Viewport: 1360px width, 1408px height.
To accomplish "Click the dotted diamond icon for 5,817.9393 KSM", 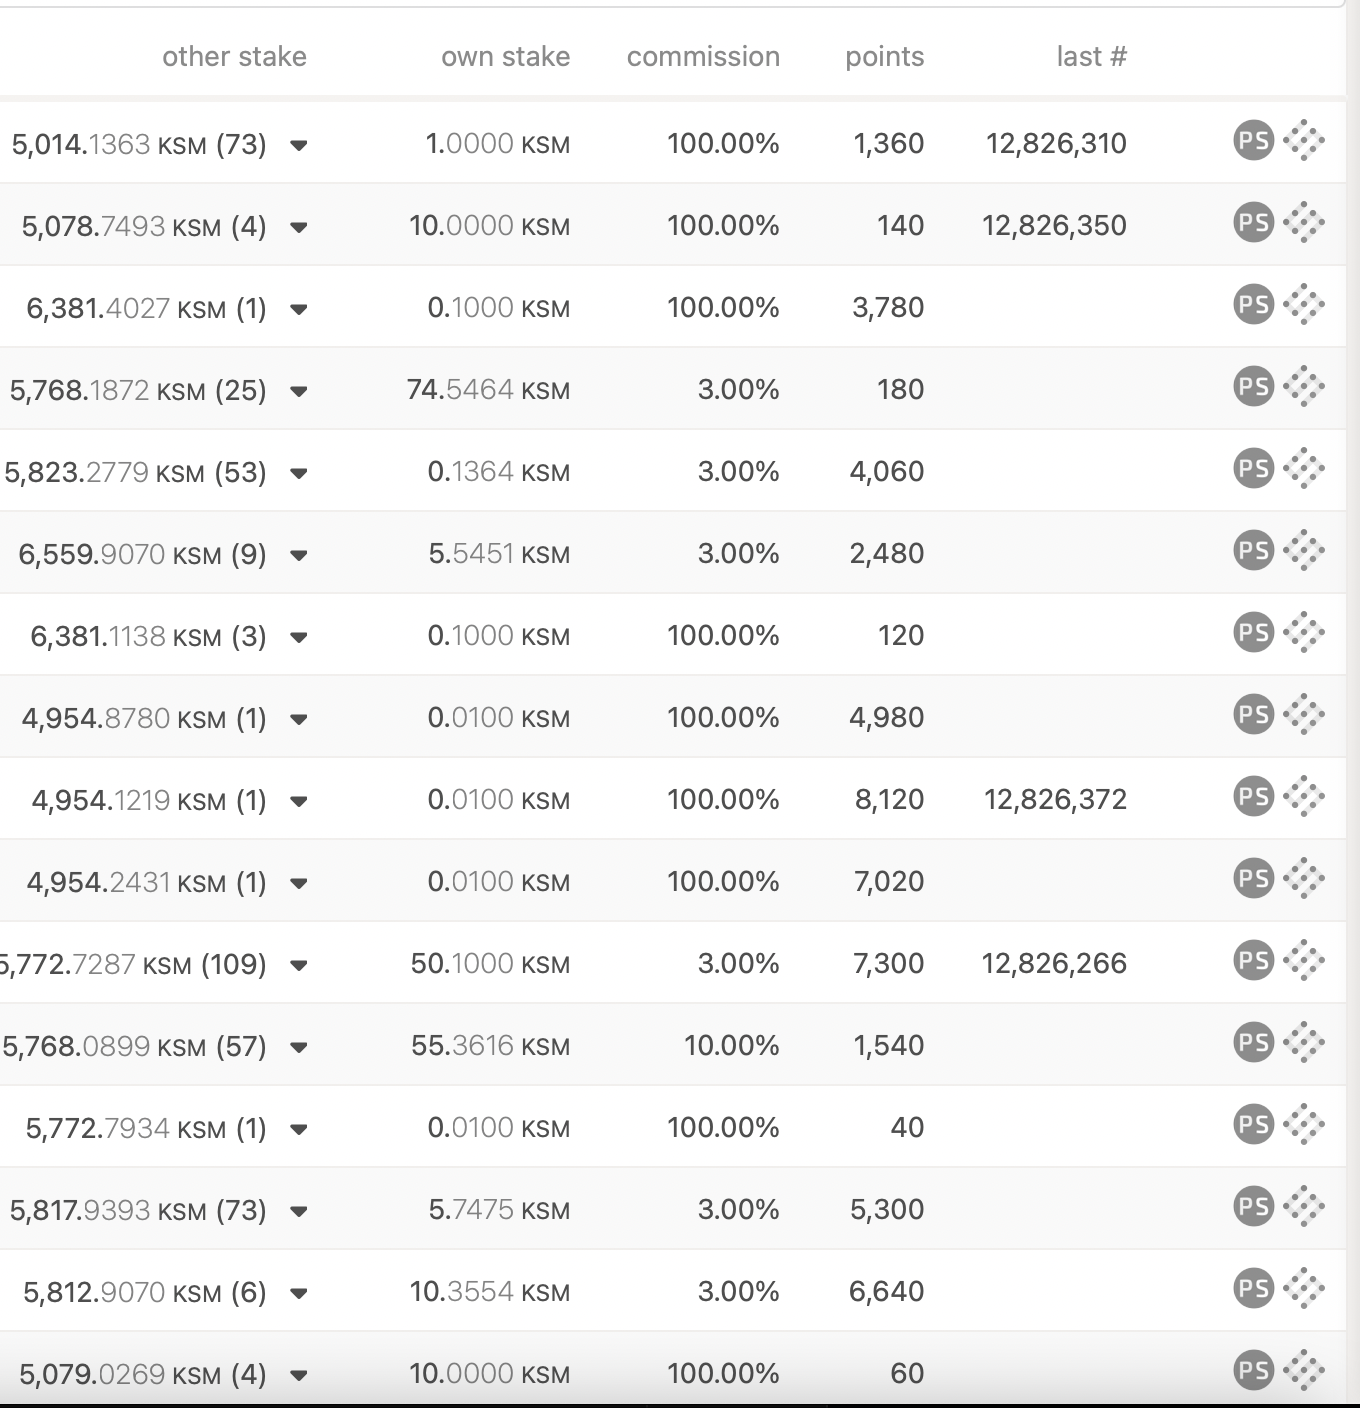I will pos(1304,1206).
